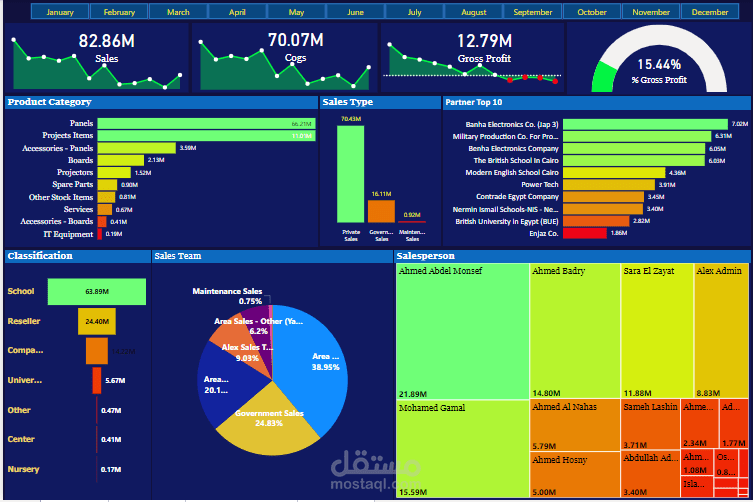753x502 pixels.
Task: Select the July month button
Action: [414, 12]
